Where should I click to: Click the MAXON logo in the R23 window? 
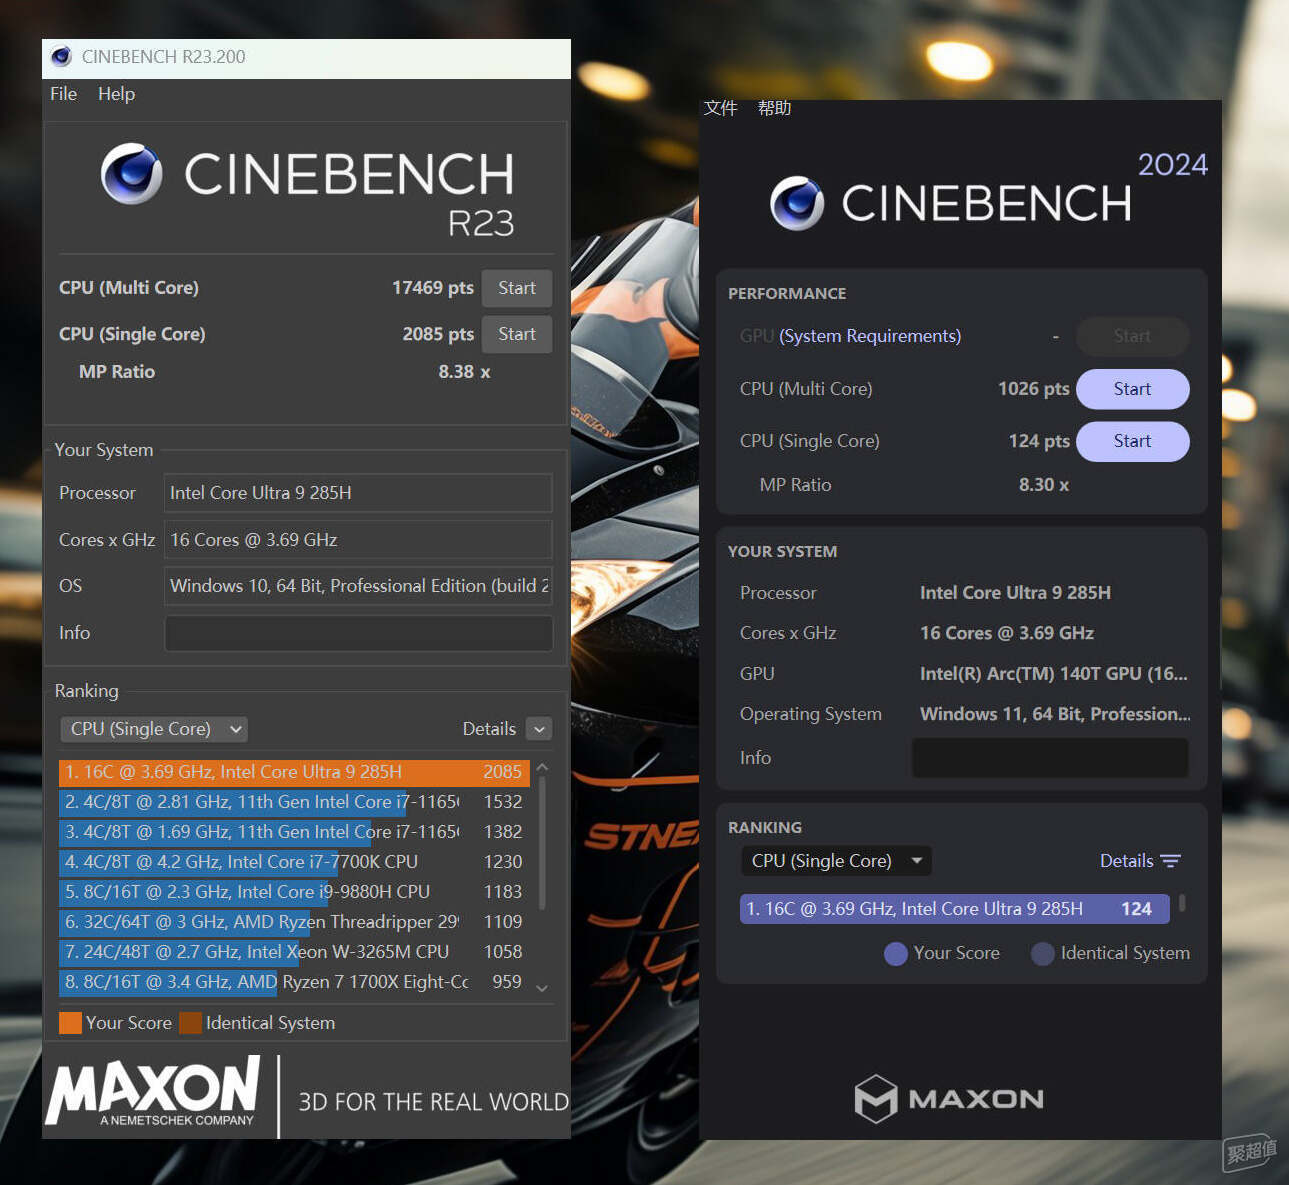153,1091
